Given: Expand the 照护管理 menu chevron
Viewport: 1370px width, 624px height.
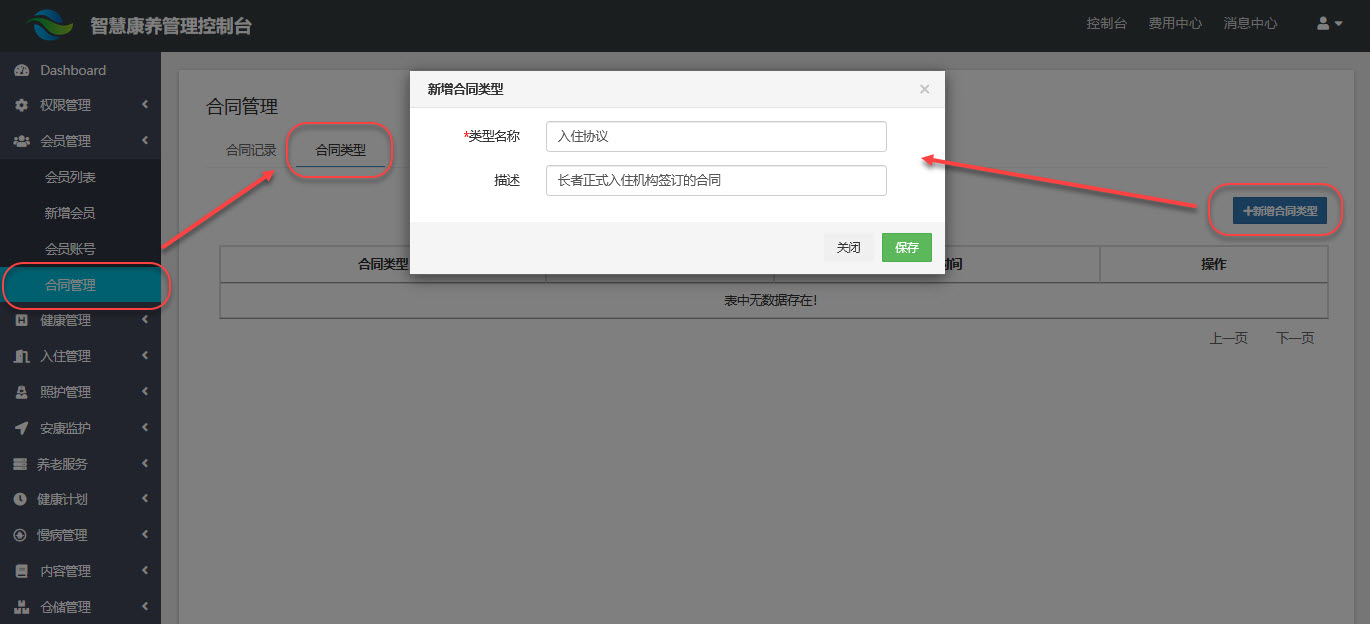Looking at the screenshot, I should (144, 391).
